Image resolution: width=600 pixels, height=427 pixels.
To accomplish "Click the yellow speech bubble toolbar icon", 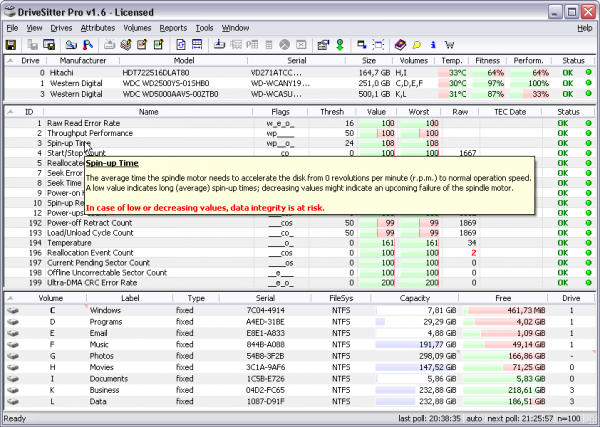I will (415, 45).
